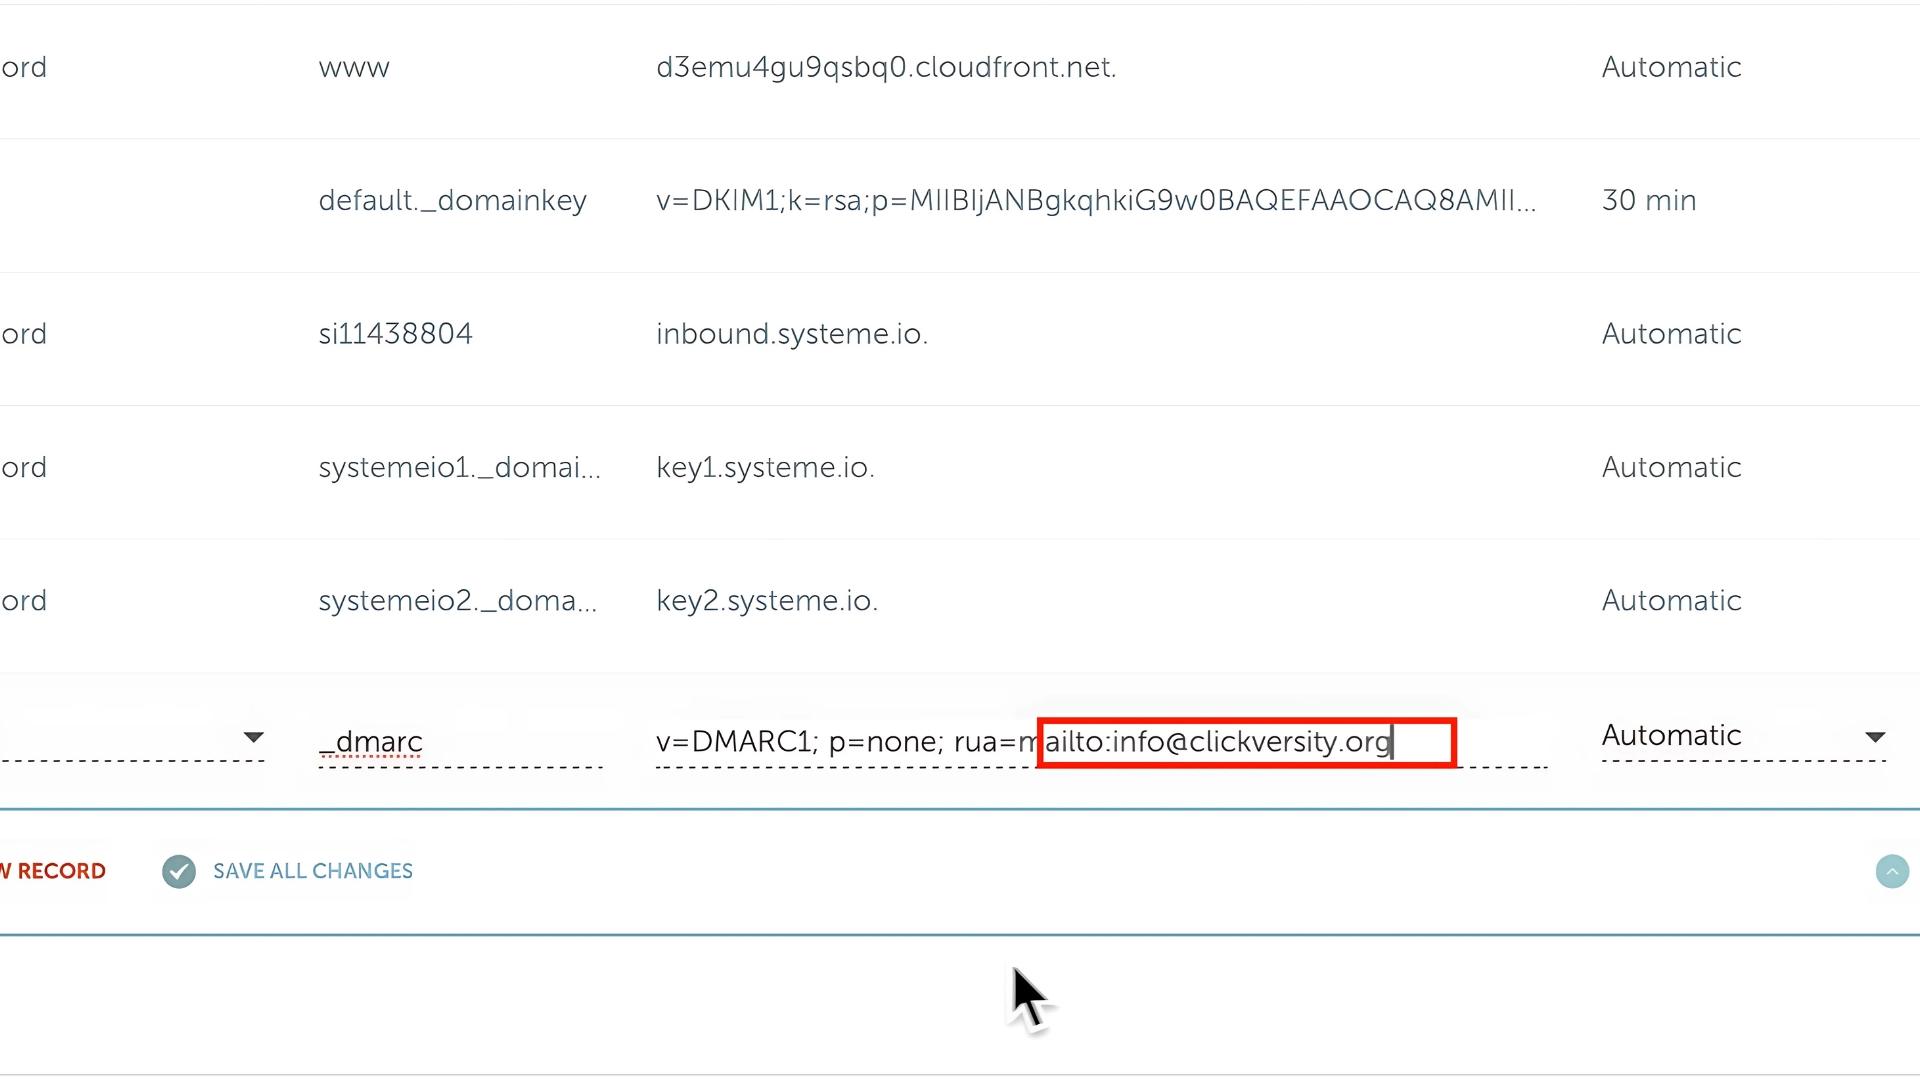Click the default._domainkey host cell
Screen dimensions: 1920x1080
click(452, 201)
